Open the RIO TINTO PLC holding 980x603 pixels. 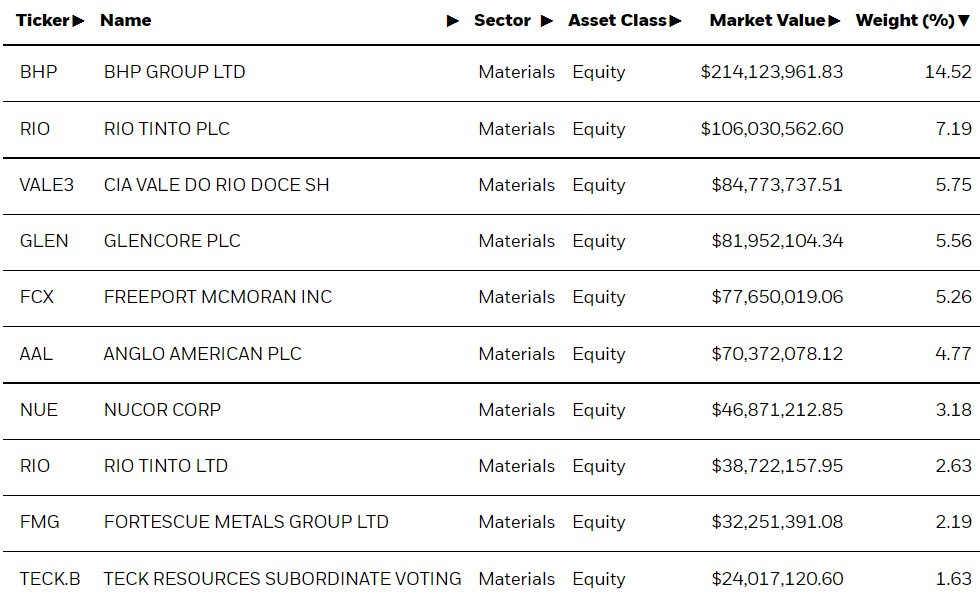pyautogui.click(x=166, y=129)
